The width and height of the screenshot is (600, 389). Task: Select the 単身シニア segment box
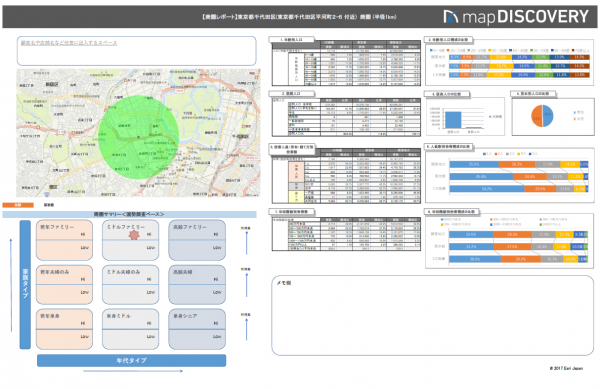(x=197, y=329)
